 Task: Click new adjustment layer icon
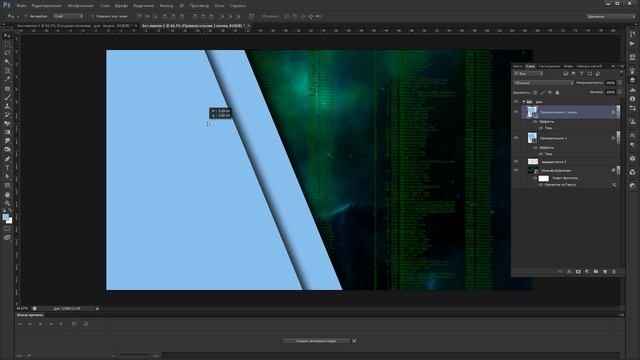tap(587, 271)
